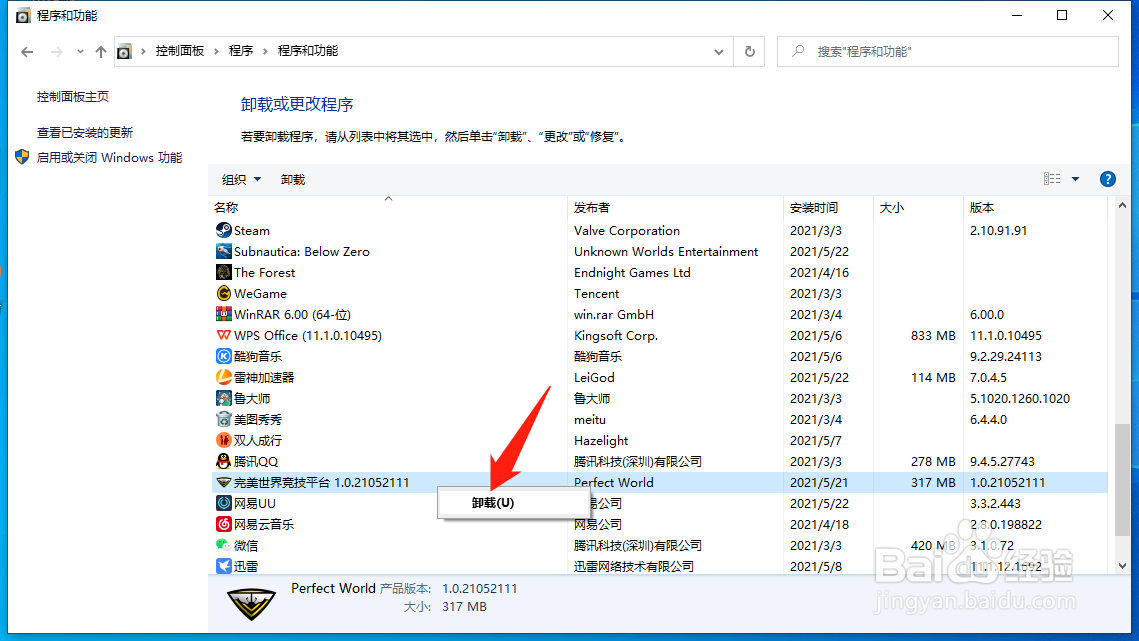Click inside the 搜索程序和功能 search box
Screen dimensions: 1139x641
(x=948, y=51)
